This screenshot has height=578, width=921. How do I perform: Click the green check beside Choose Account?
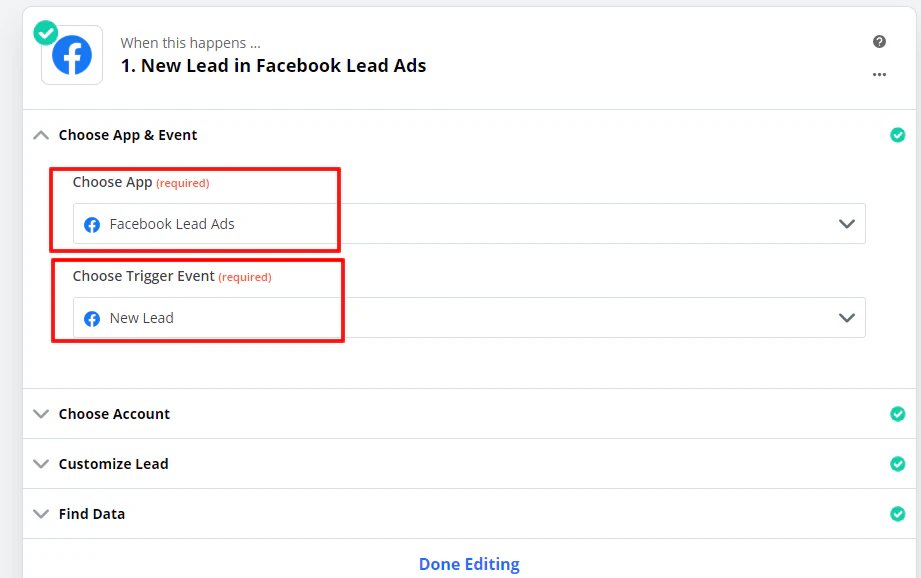(897, 413)
